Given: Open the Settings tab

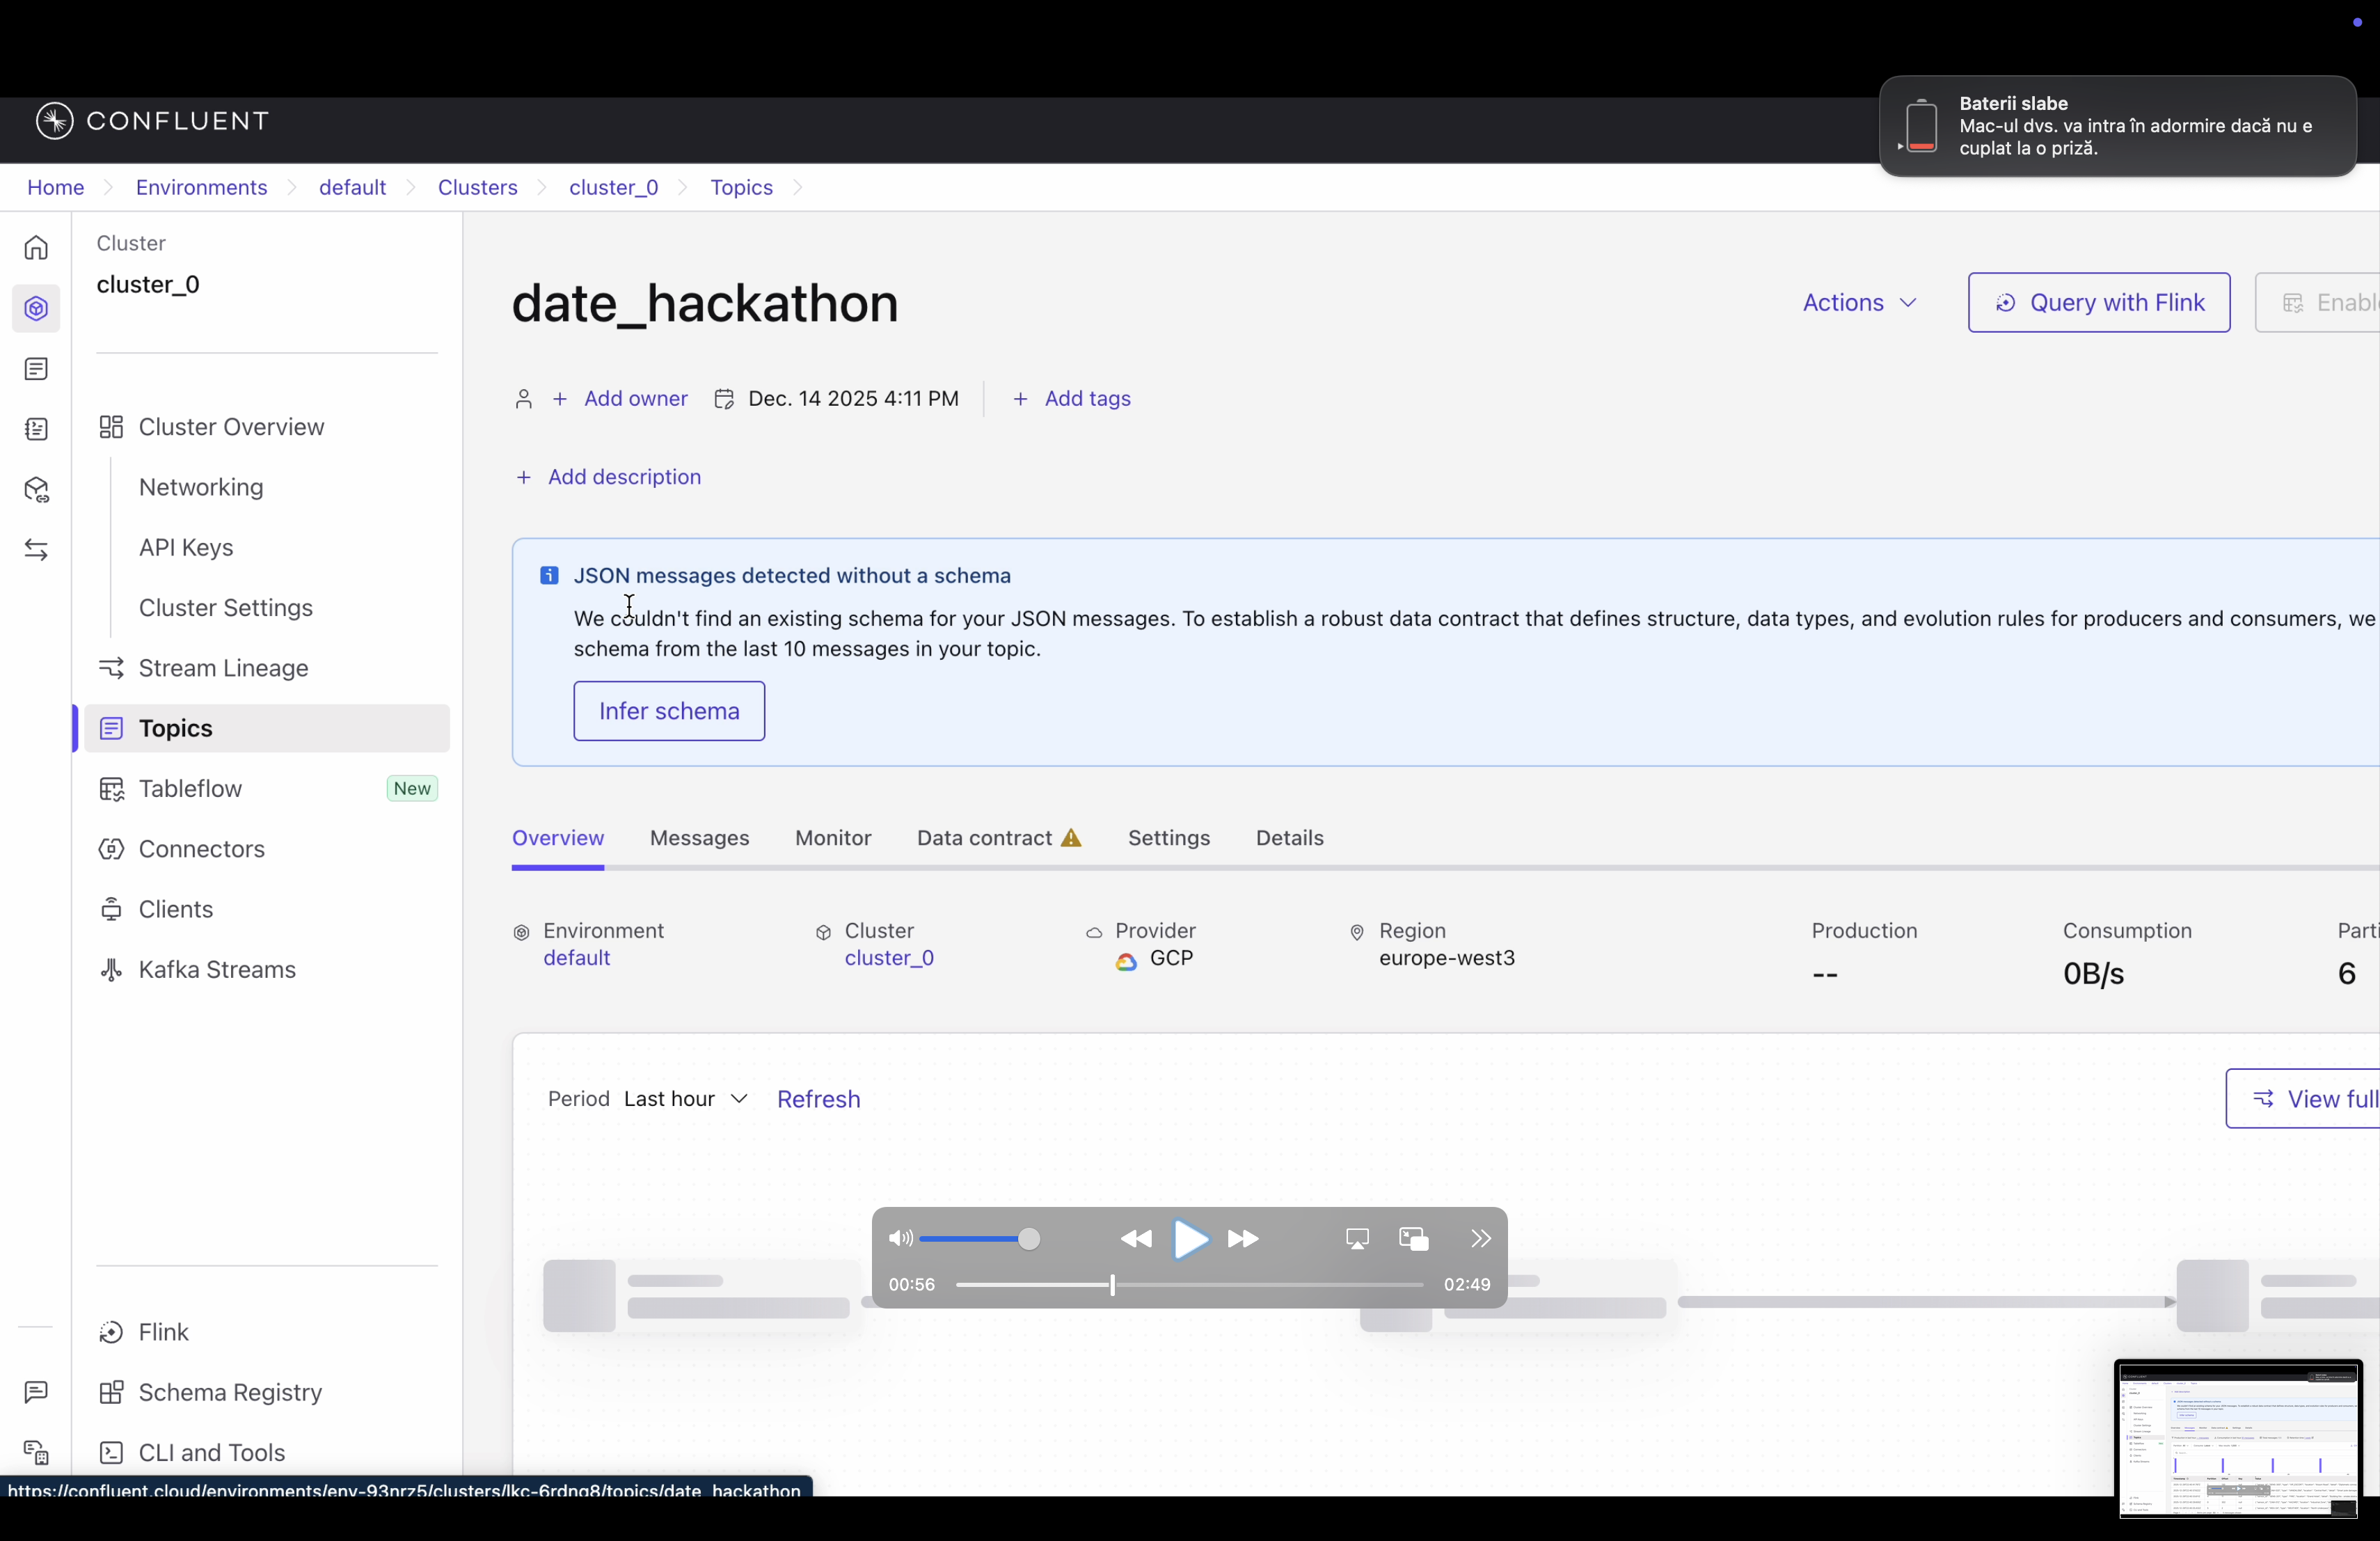Looking at the screenshot, I should (1168, 838).
